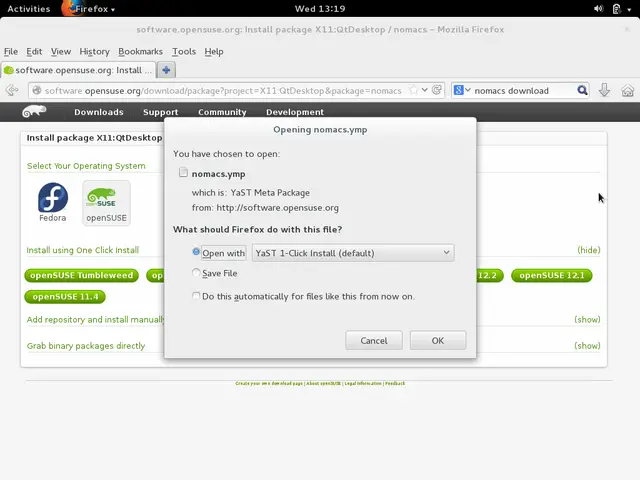Viewport: 640px width, 480px height.
Task: Click the OK button
Action: (438, 340)
